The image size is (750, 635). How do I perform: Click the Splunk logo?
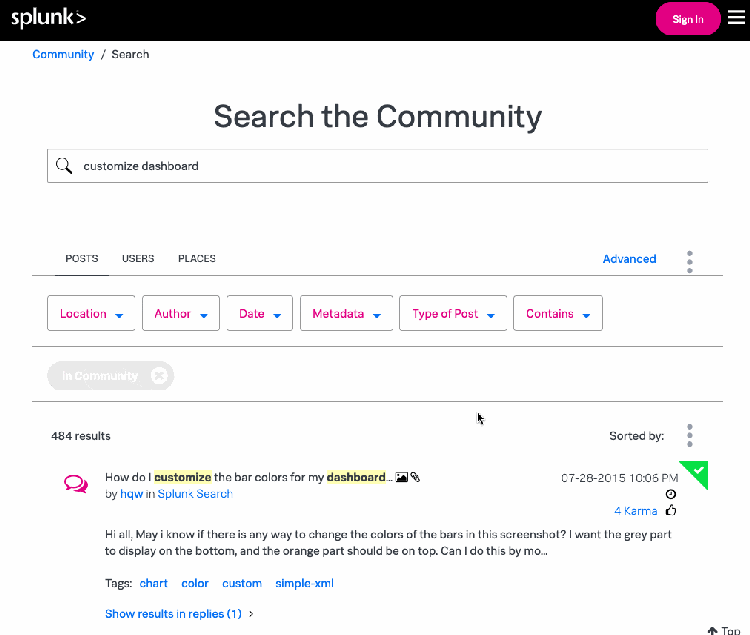[x=49, y=18]
